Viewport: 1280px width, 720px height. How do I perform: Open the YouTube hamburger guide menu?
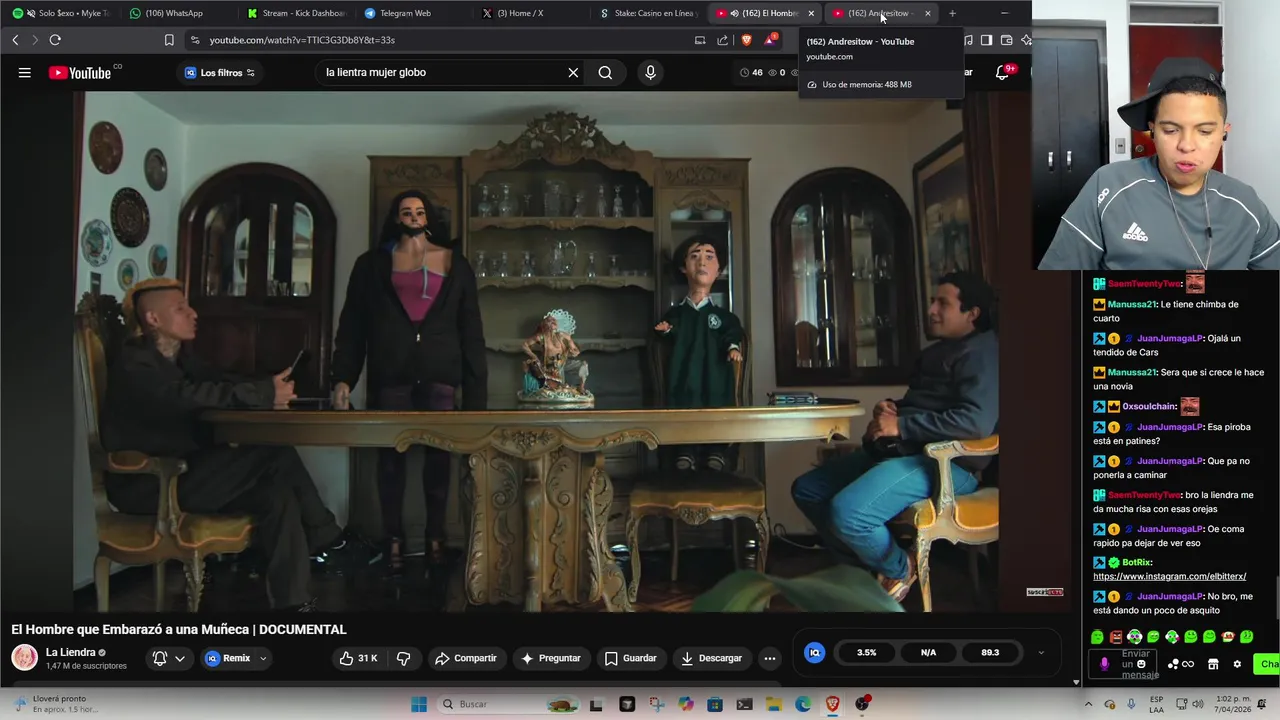(24, 72)
